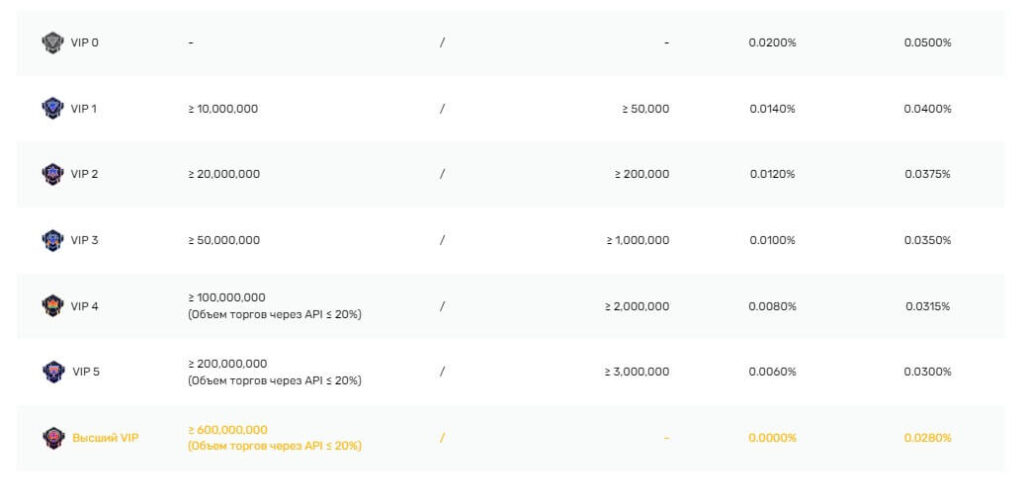Click the Высший VIP badge icon

pos(52,438)
